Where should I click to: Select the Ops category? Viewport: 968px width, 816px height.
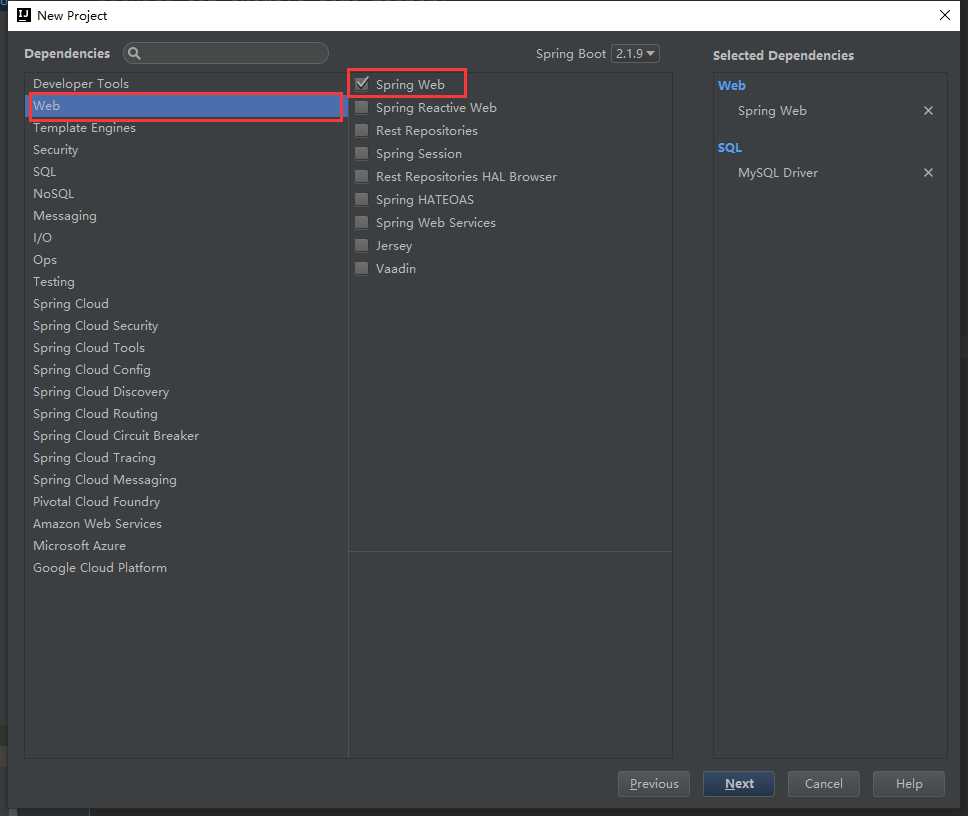pyautogui.click(x=186, y=260)
